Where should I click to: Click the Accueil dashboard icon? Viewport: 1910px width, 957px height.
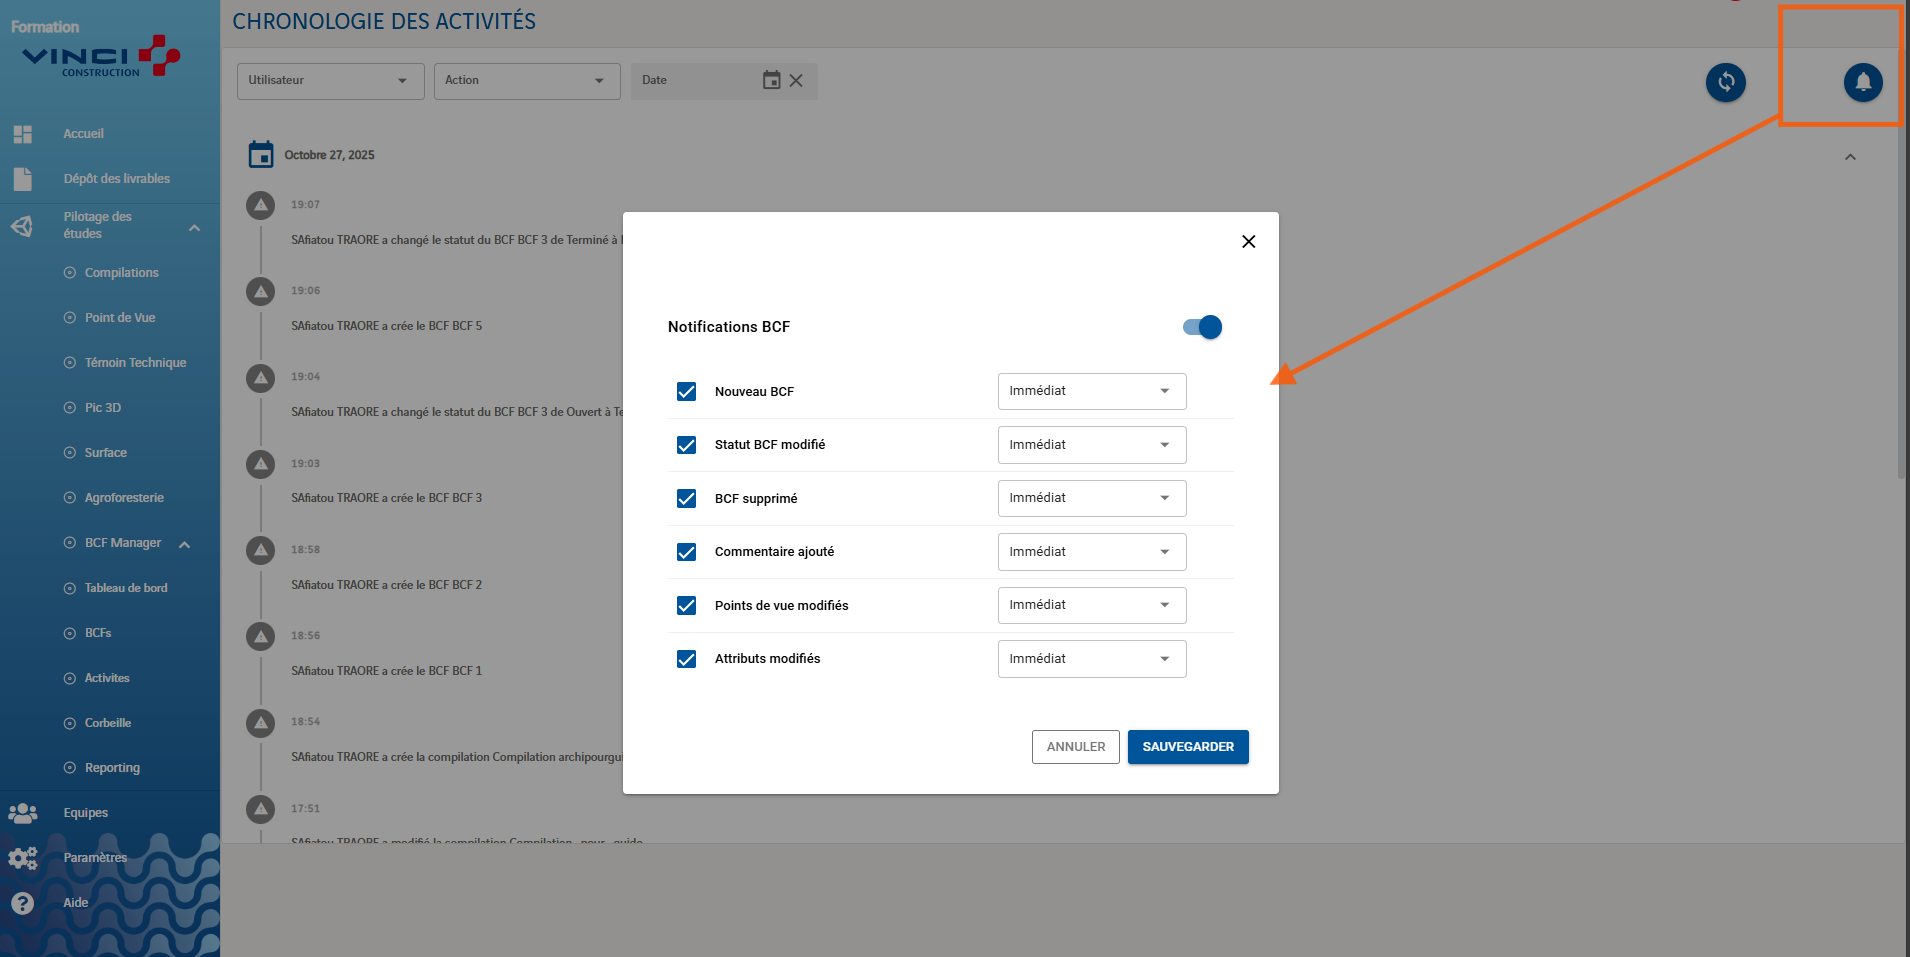point(23,134)
